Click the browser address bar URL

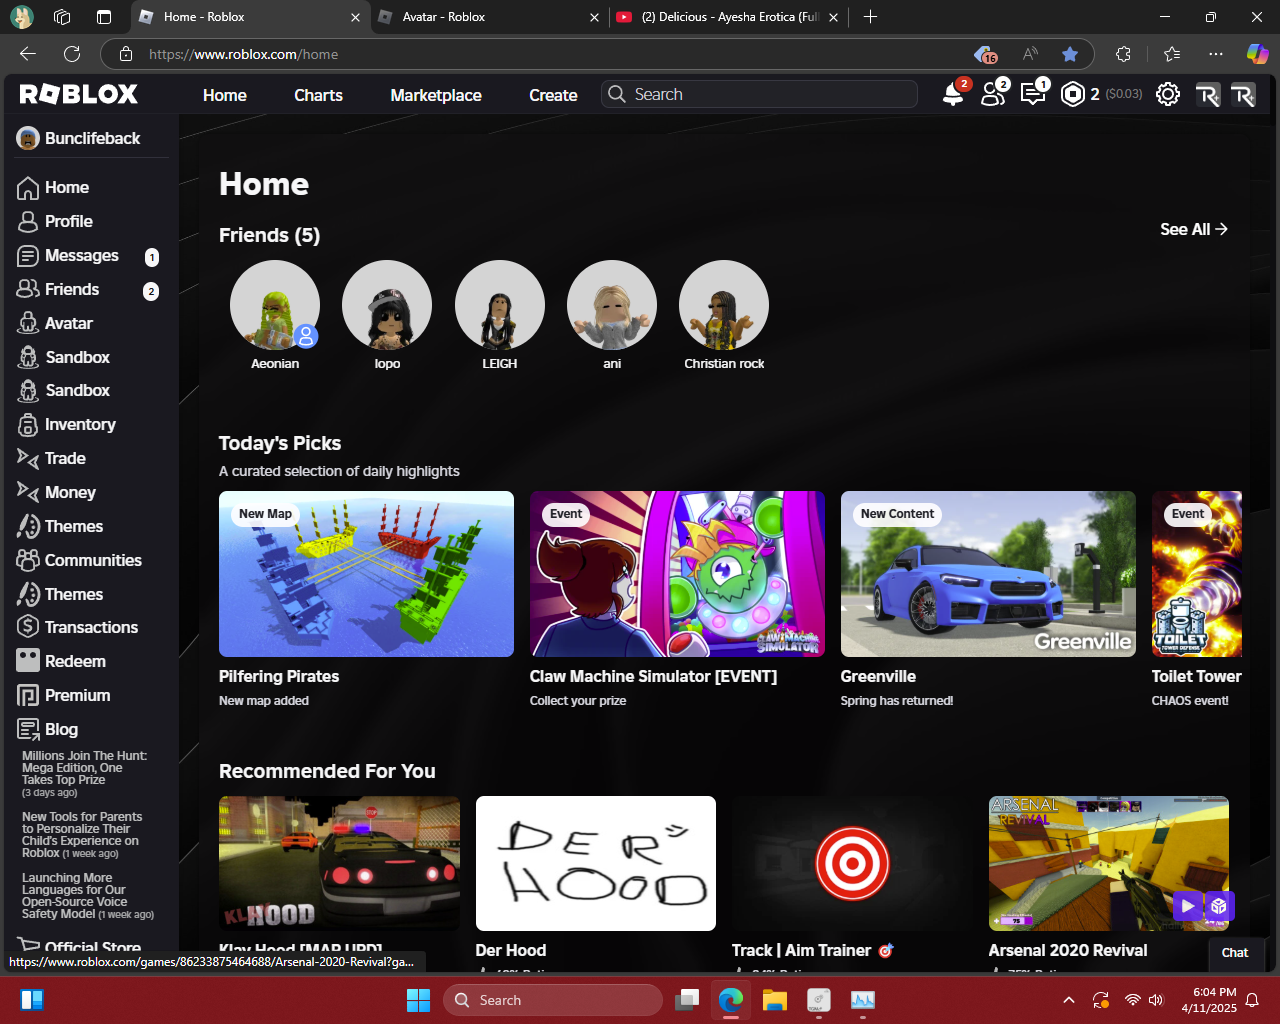(244, 54)
